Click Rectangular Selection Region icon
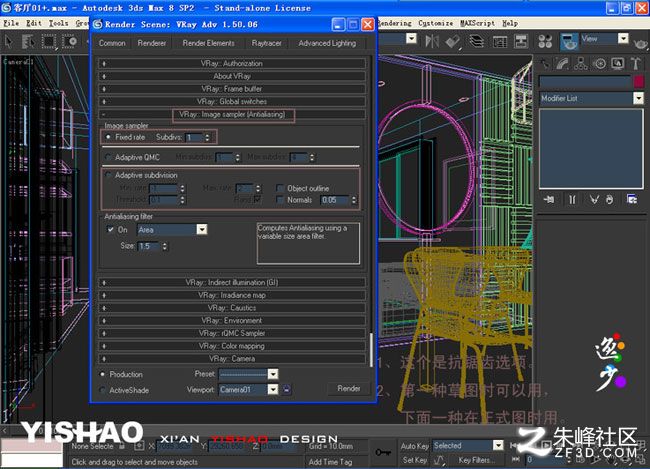Viewport: 650px width, 469px height. pyautogui.click(x=49, y=41)
